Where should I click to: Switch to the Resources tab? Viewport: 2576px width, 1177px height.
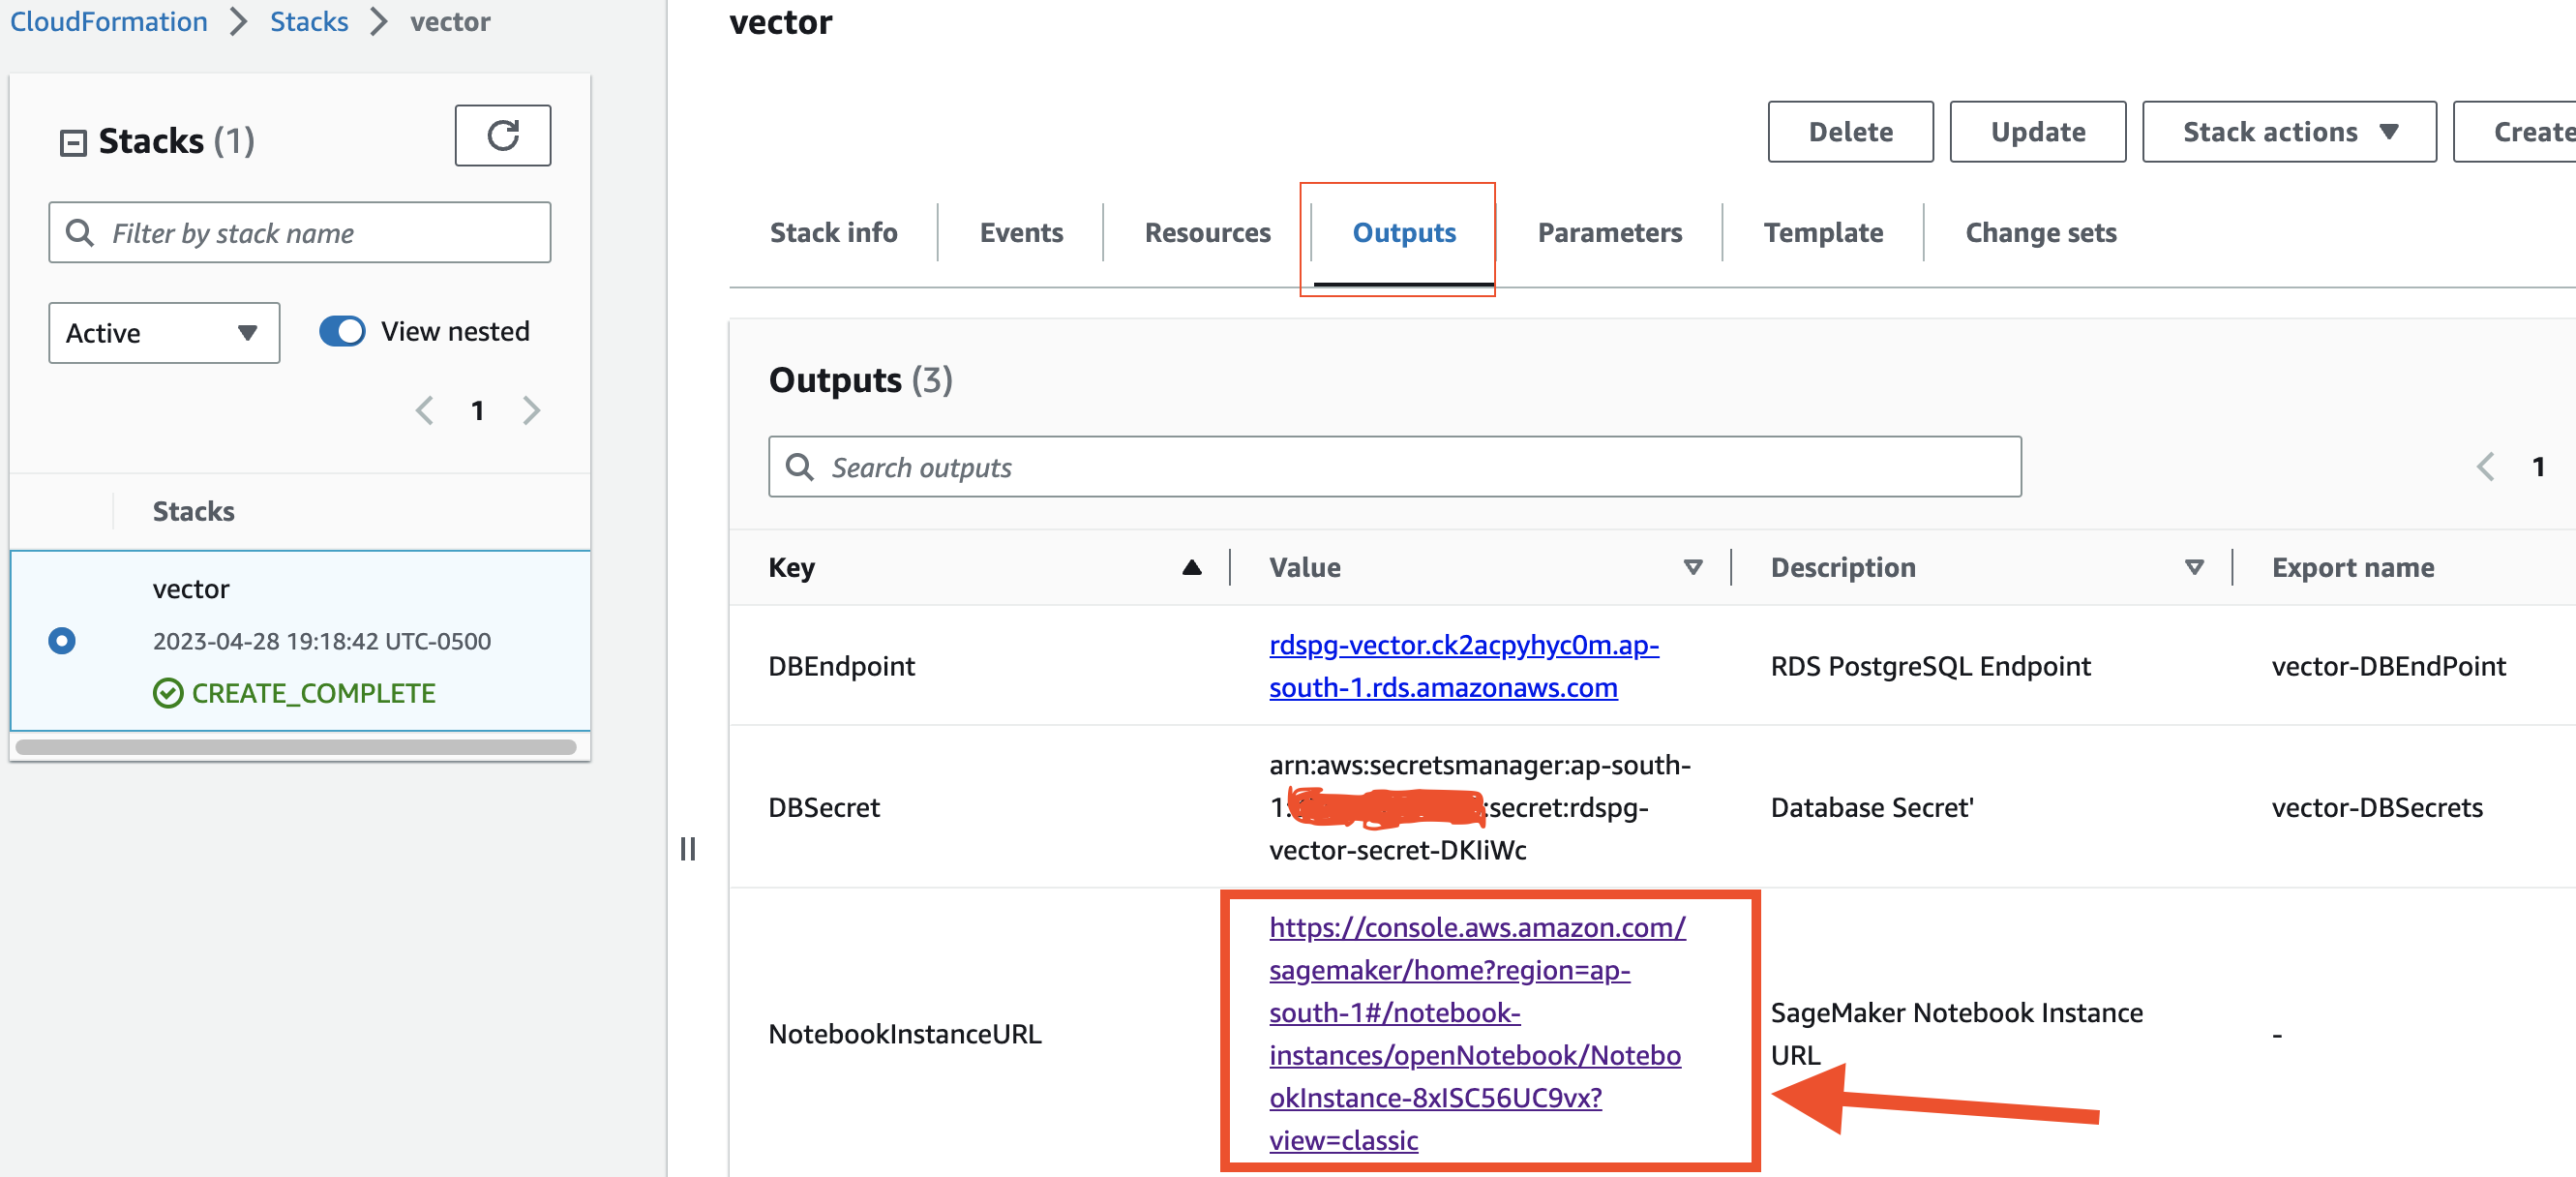point(1207,233)
